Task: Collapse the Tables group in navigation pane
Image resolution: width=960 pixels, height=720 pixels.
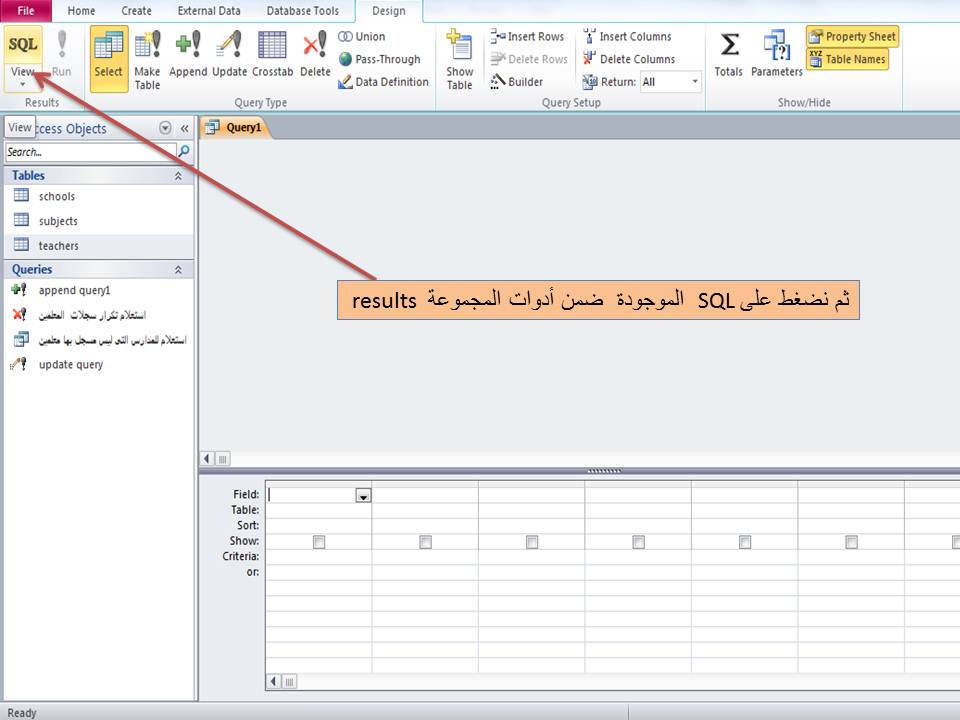Action: tap(179, 175)
